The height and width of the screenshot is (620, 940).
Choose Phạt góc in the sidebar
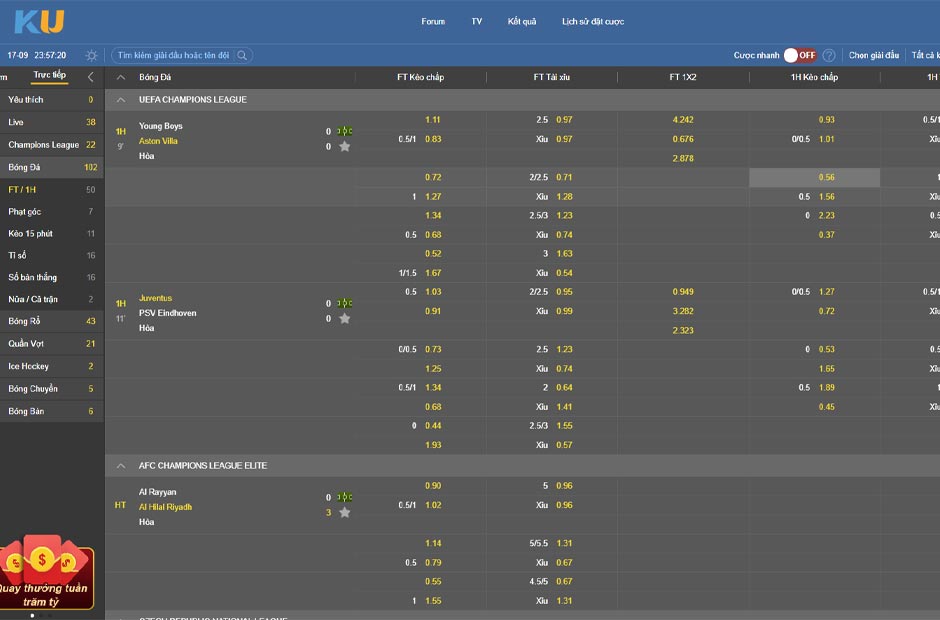52,212
